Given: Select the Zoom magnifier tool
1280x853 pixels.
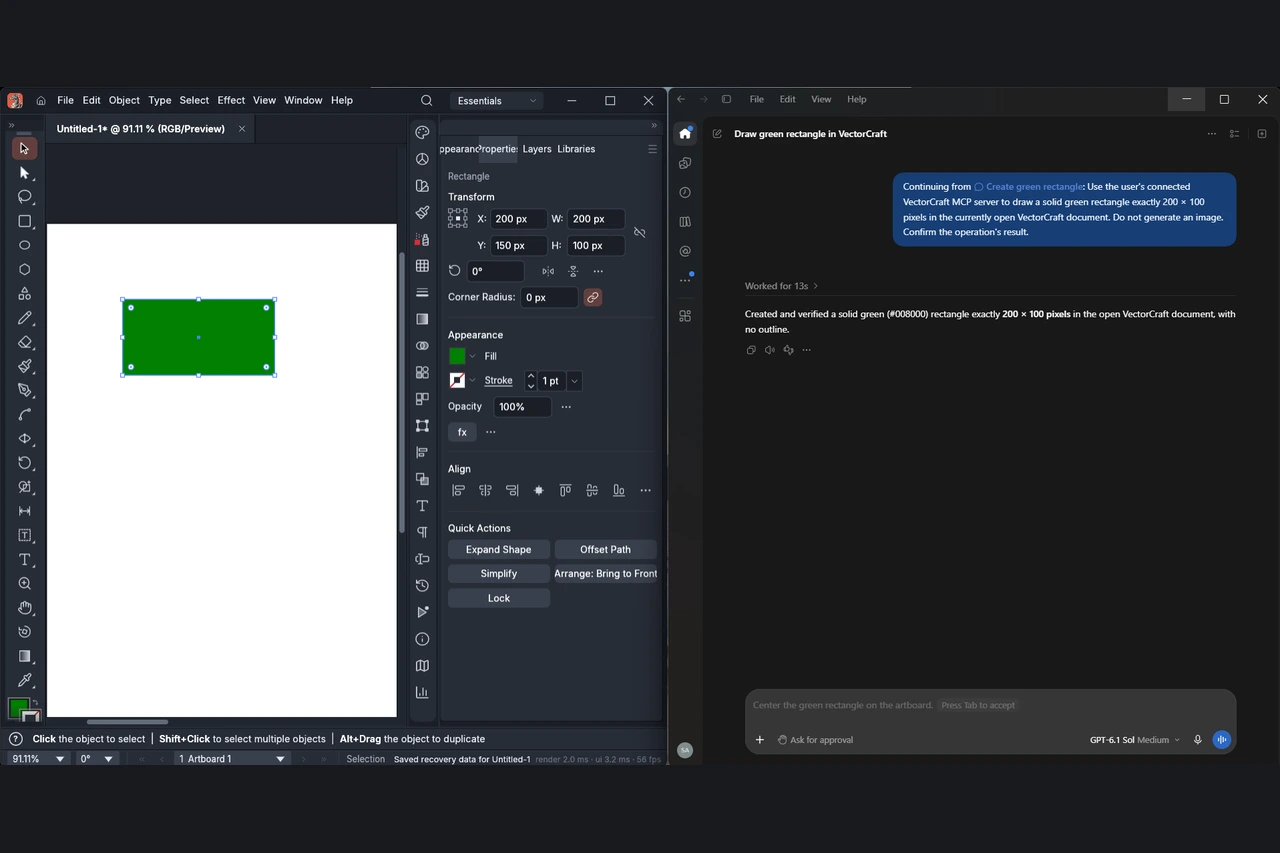Looking at the screenshot, I should (25, 584).
